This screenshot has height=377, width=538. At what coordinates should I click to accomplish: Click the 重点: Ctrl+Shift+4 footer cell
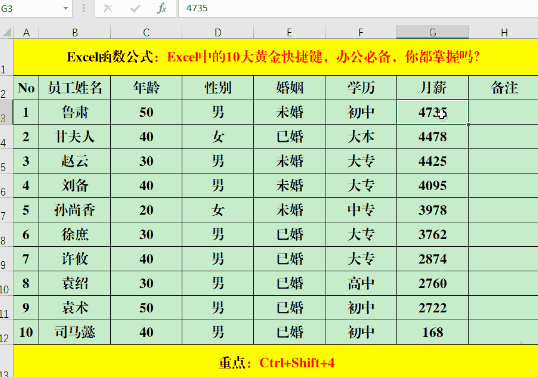coord(276,361)
